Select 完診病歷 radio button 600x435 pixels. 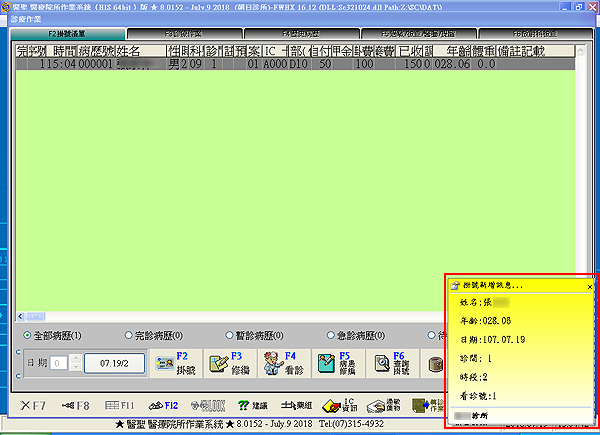tap(130, 335)
